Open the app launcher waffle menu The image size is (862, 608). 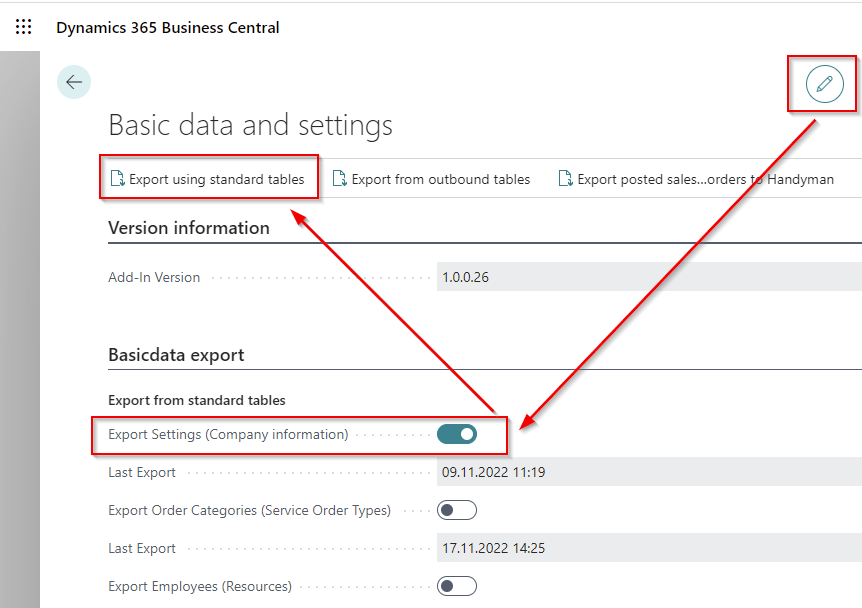pyautogui.click(x=24, y=27)
